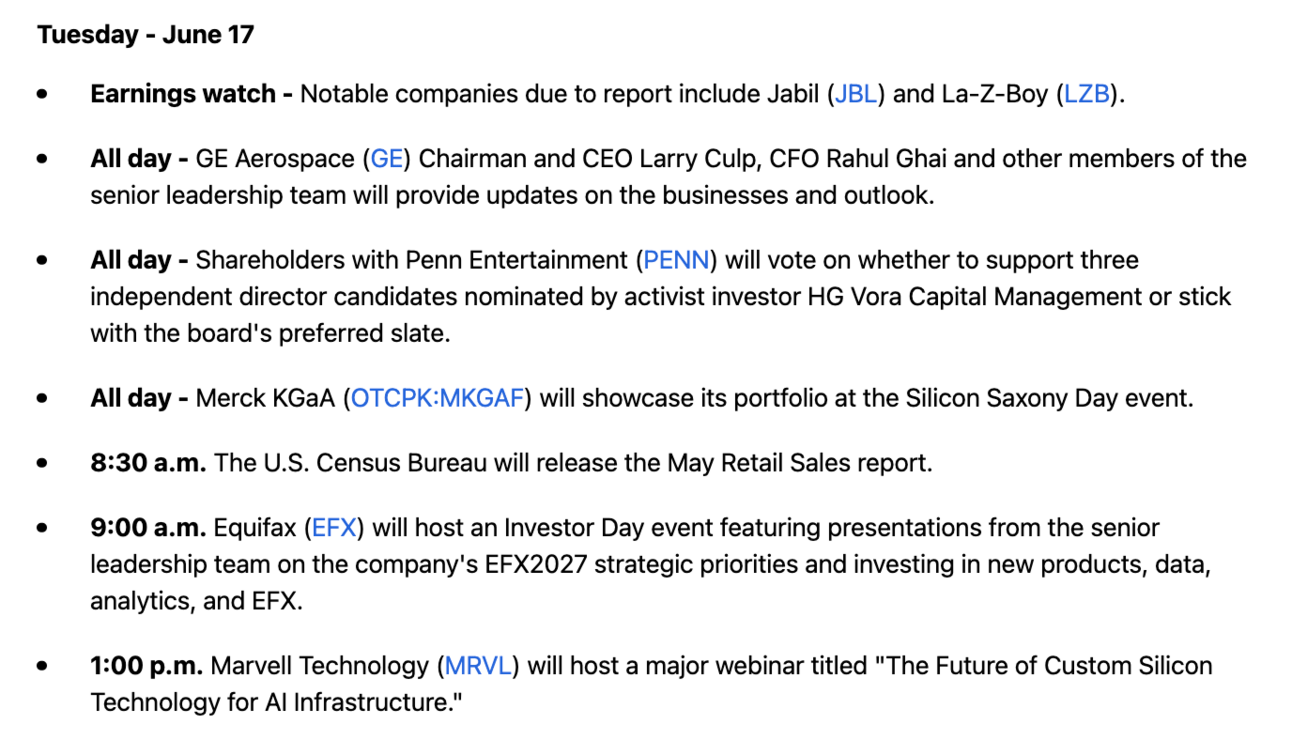Click the bullet beside the Marvell Technology entry

tap(42, 665)
